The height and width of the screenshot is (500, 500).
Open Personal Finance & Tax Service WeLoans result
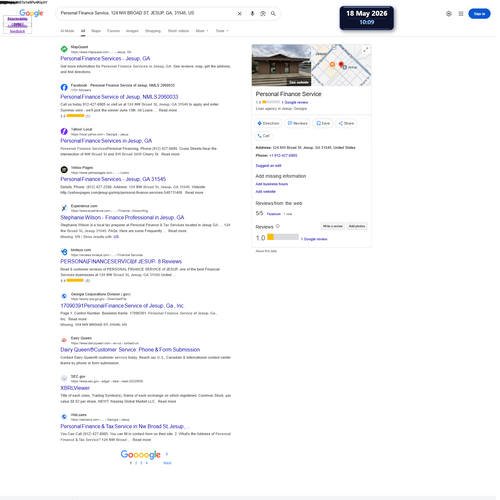125,426
